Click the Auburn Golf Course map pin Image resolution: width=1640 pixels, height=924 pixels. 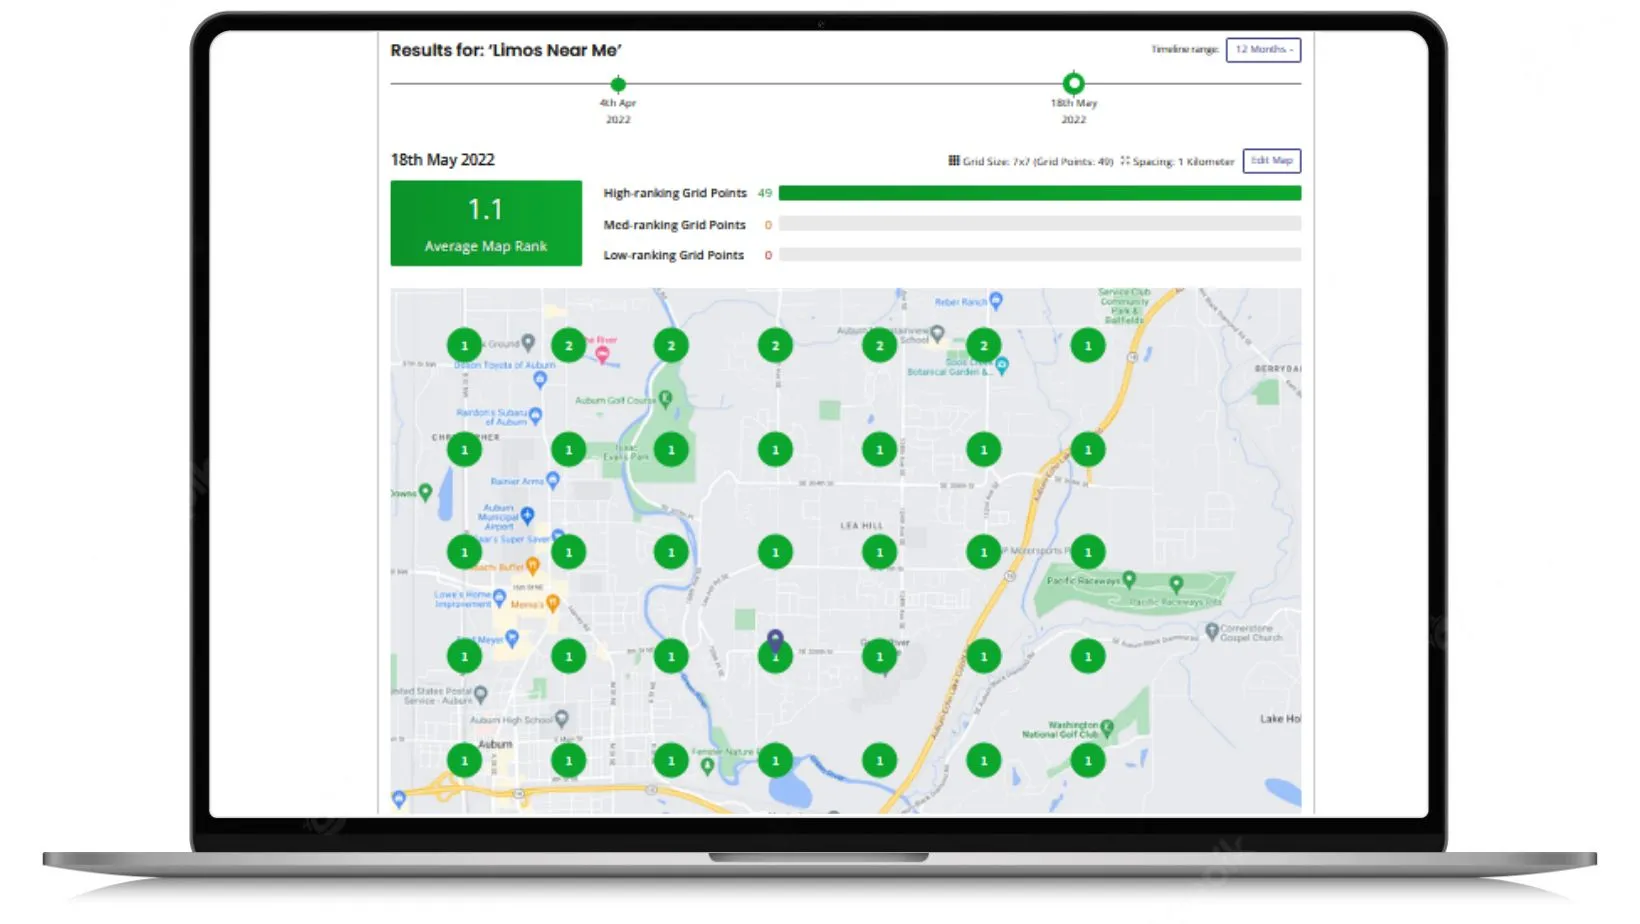pyautogui.click(x=666, y=399)
